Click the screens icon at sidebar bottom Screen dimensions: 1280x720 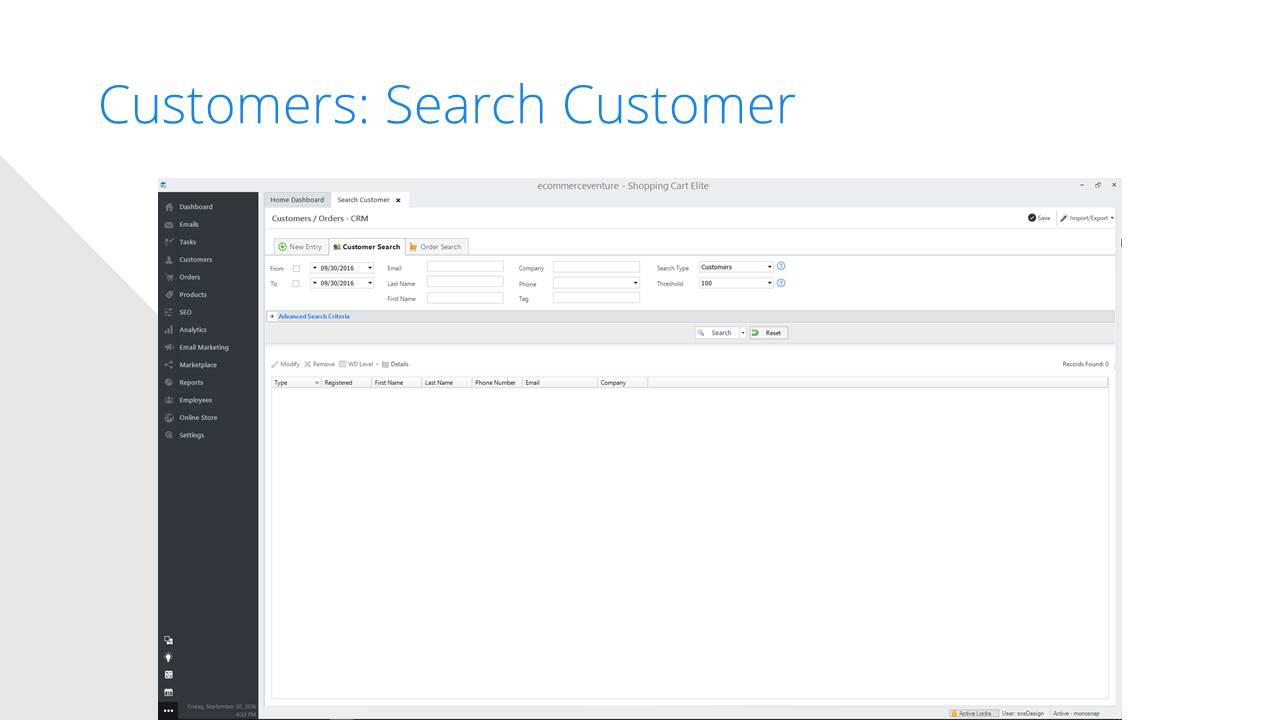(169, 640)
